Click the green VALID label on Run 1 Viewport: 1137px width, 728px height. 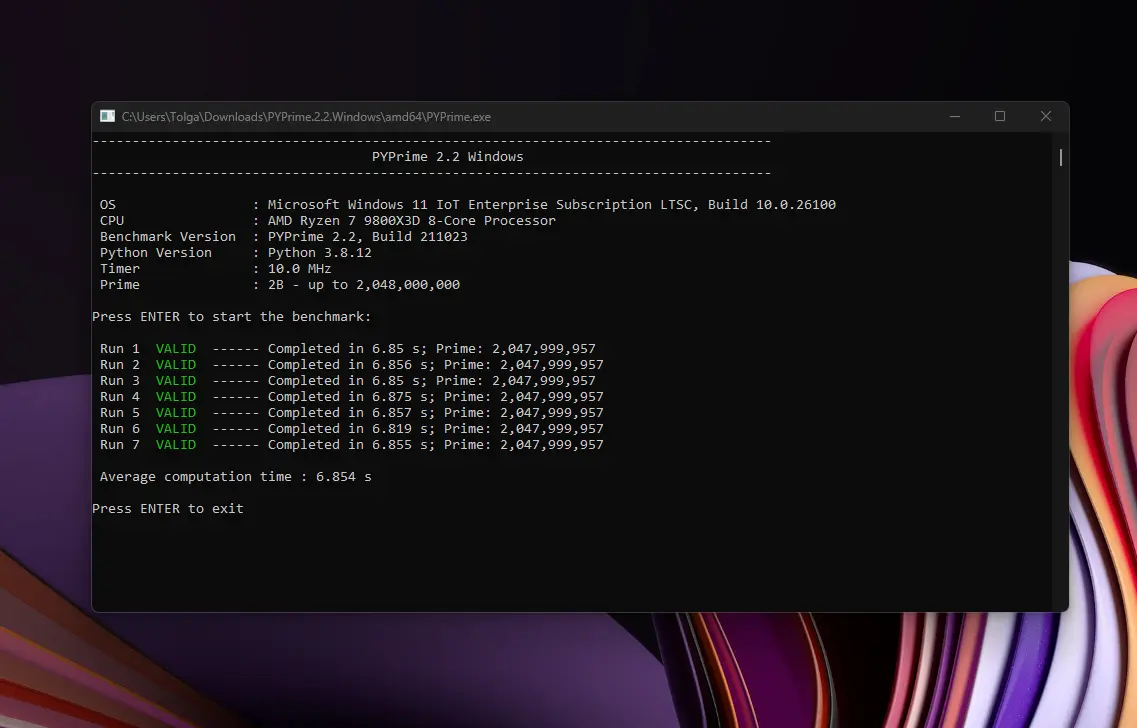(176, 349)
